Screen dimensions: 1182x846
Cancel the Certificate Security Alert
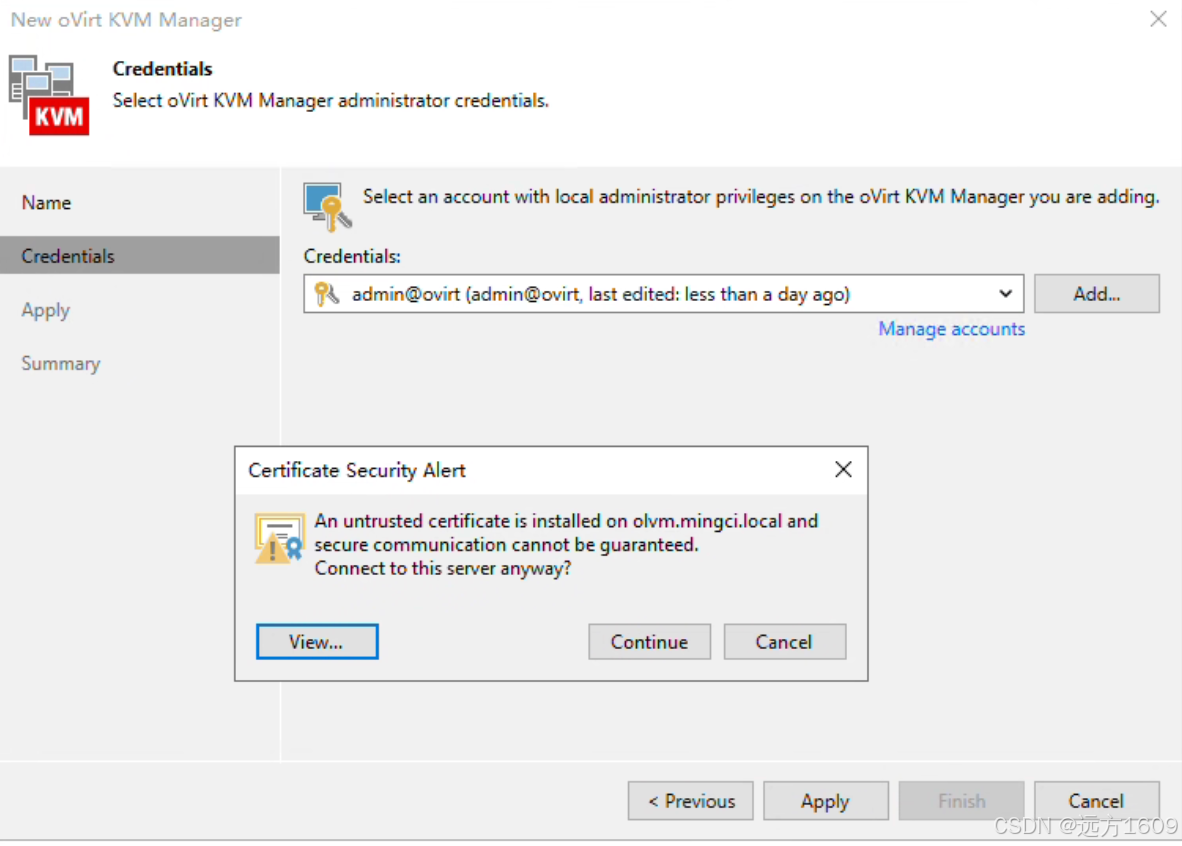point(785,642)
